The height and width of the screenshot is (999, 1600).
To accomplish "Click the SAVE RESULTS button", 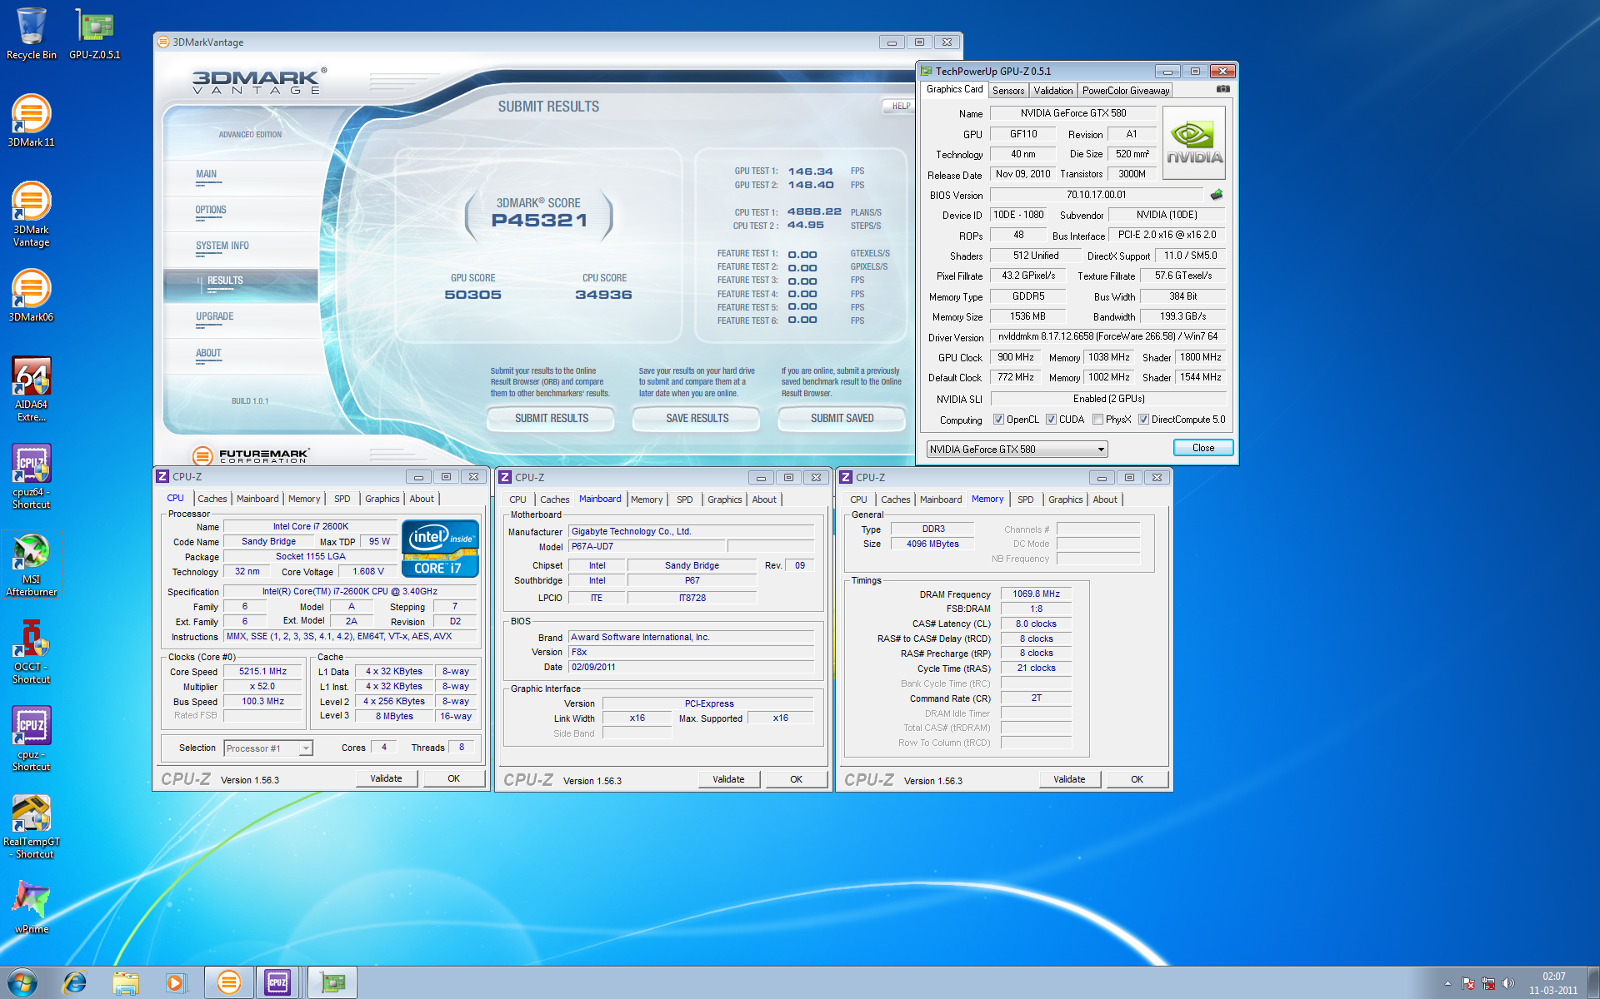I will (x=697, y=418).
